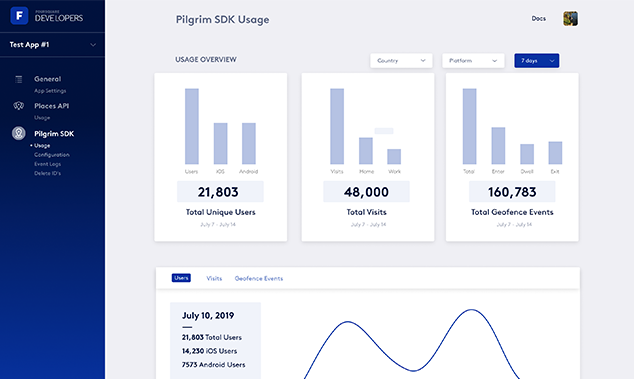Image resolution: width=634 pixels, height=379 pixels.
Task: Click the iOS bar in unique users chart
Action: click(220, 143)
